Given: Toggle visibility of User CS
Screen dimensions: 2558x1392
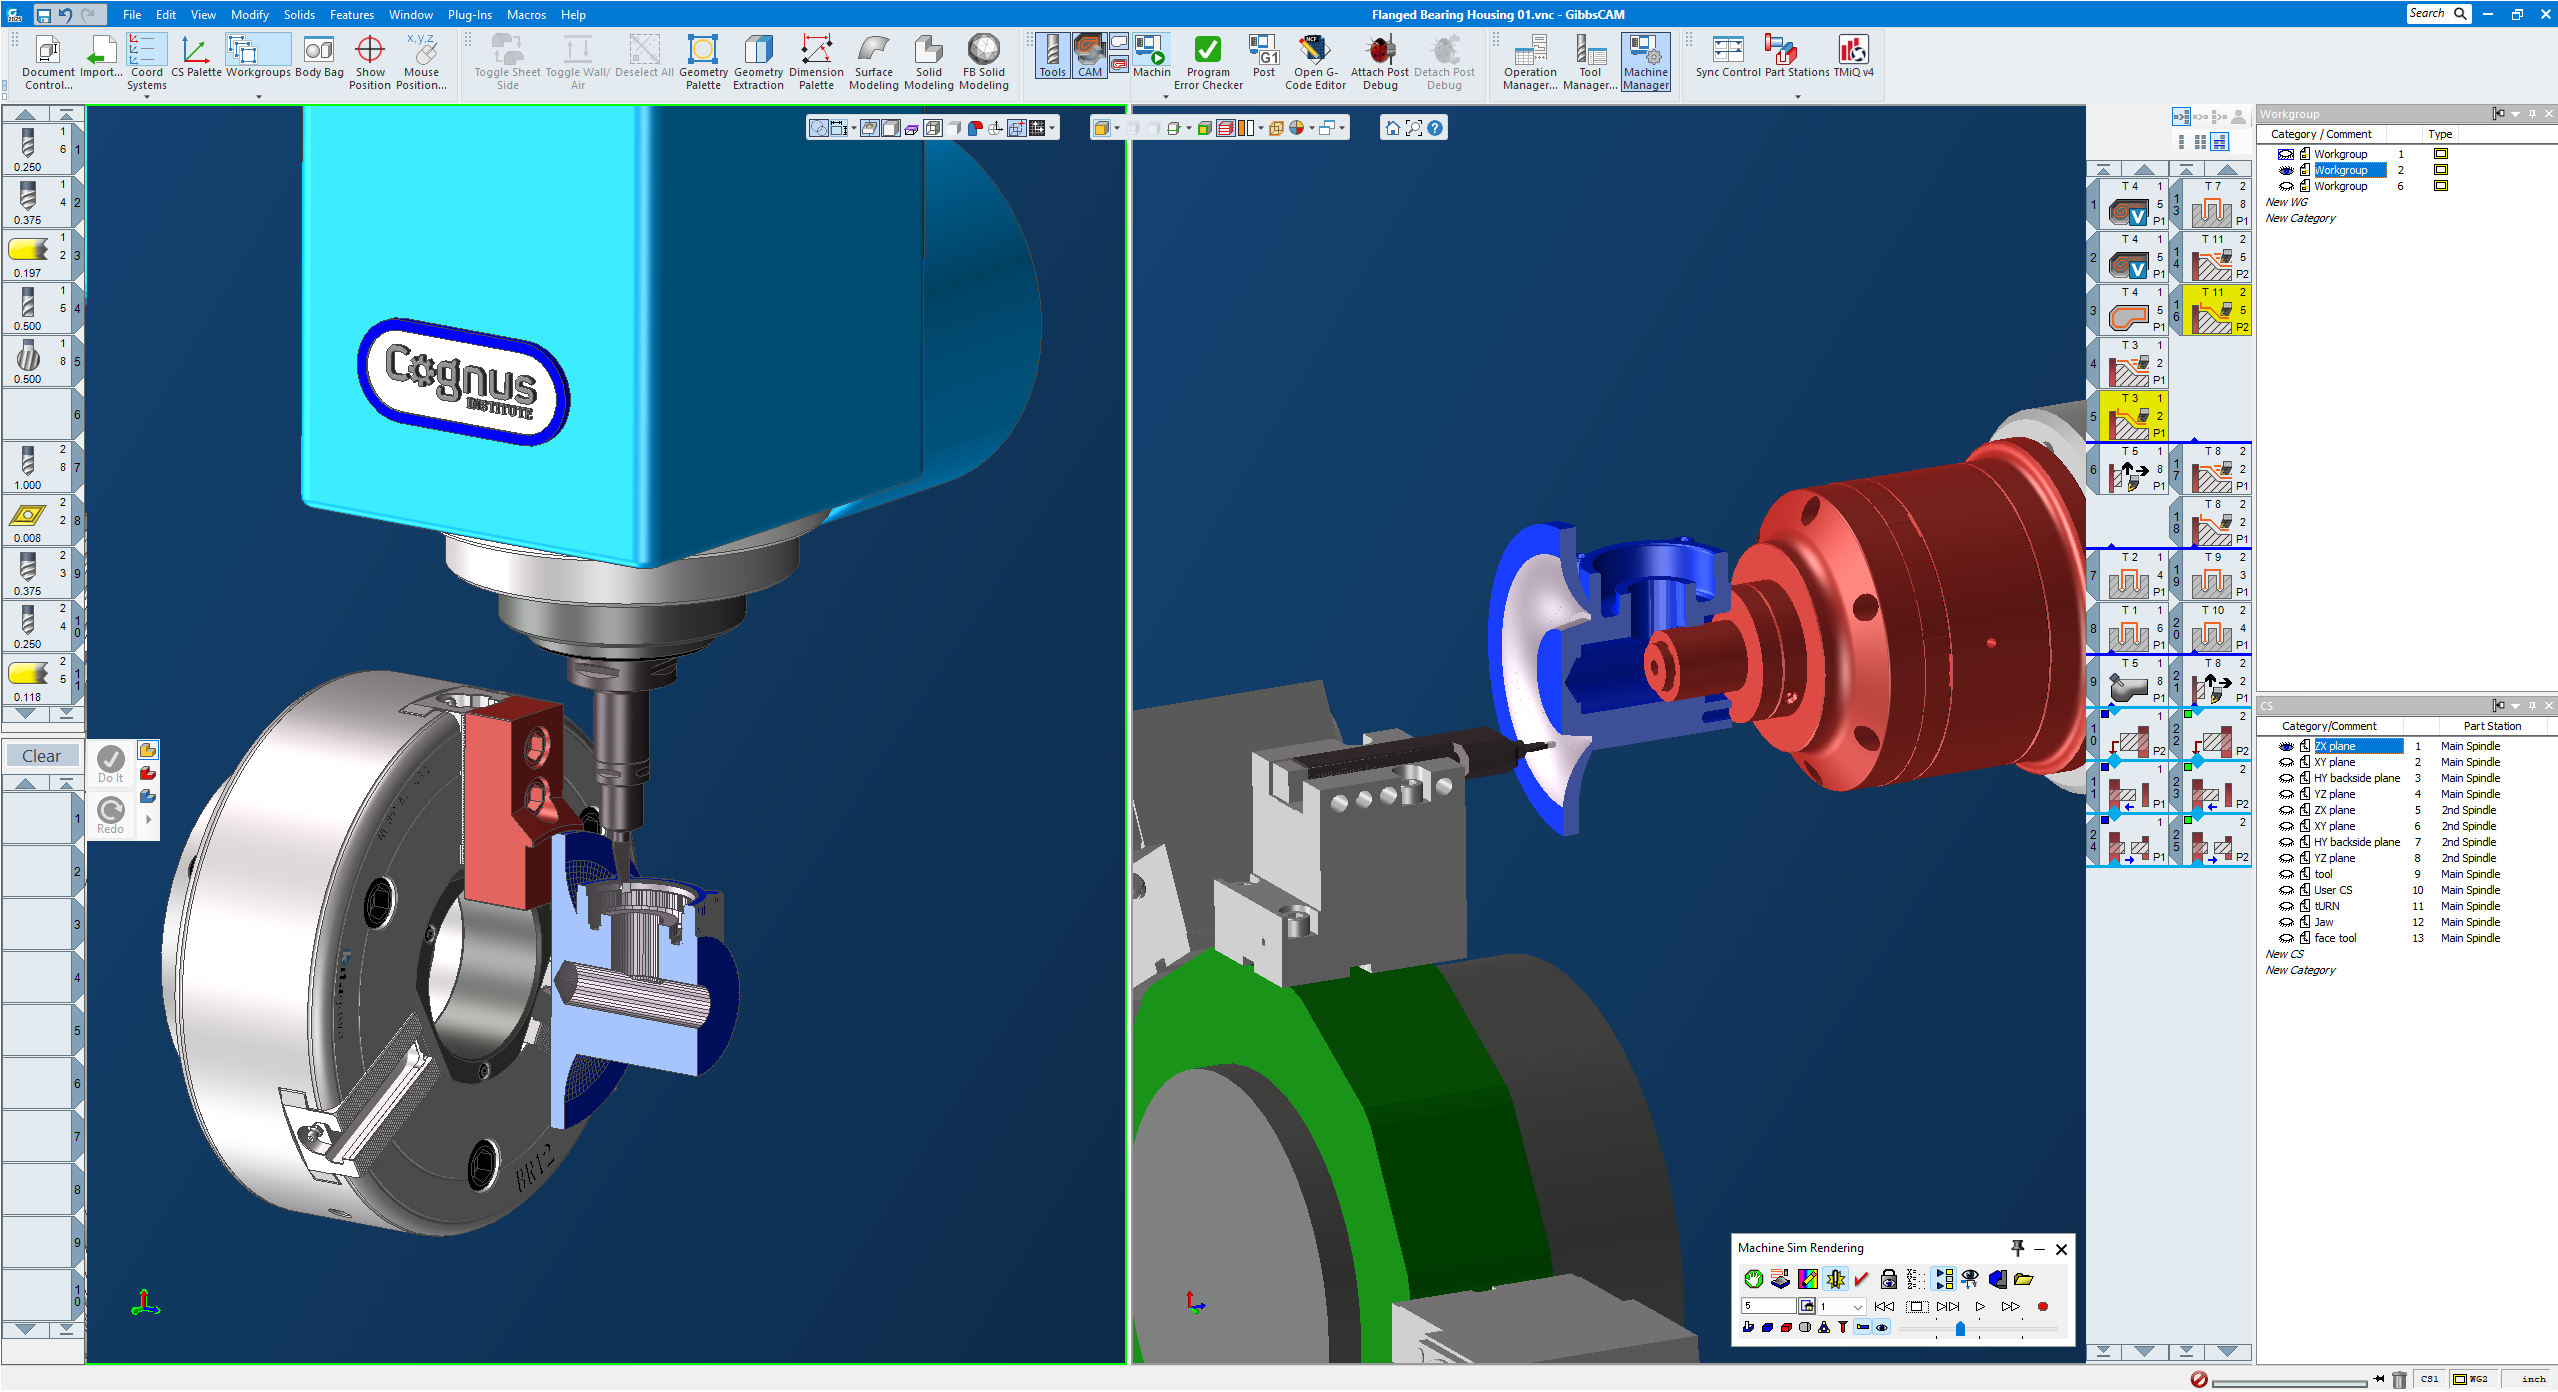Looking at the screenshot, I should [2286, 890].
